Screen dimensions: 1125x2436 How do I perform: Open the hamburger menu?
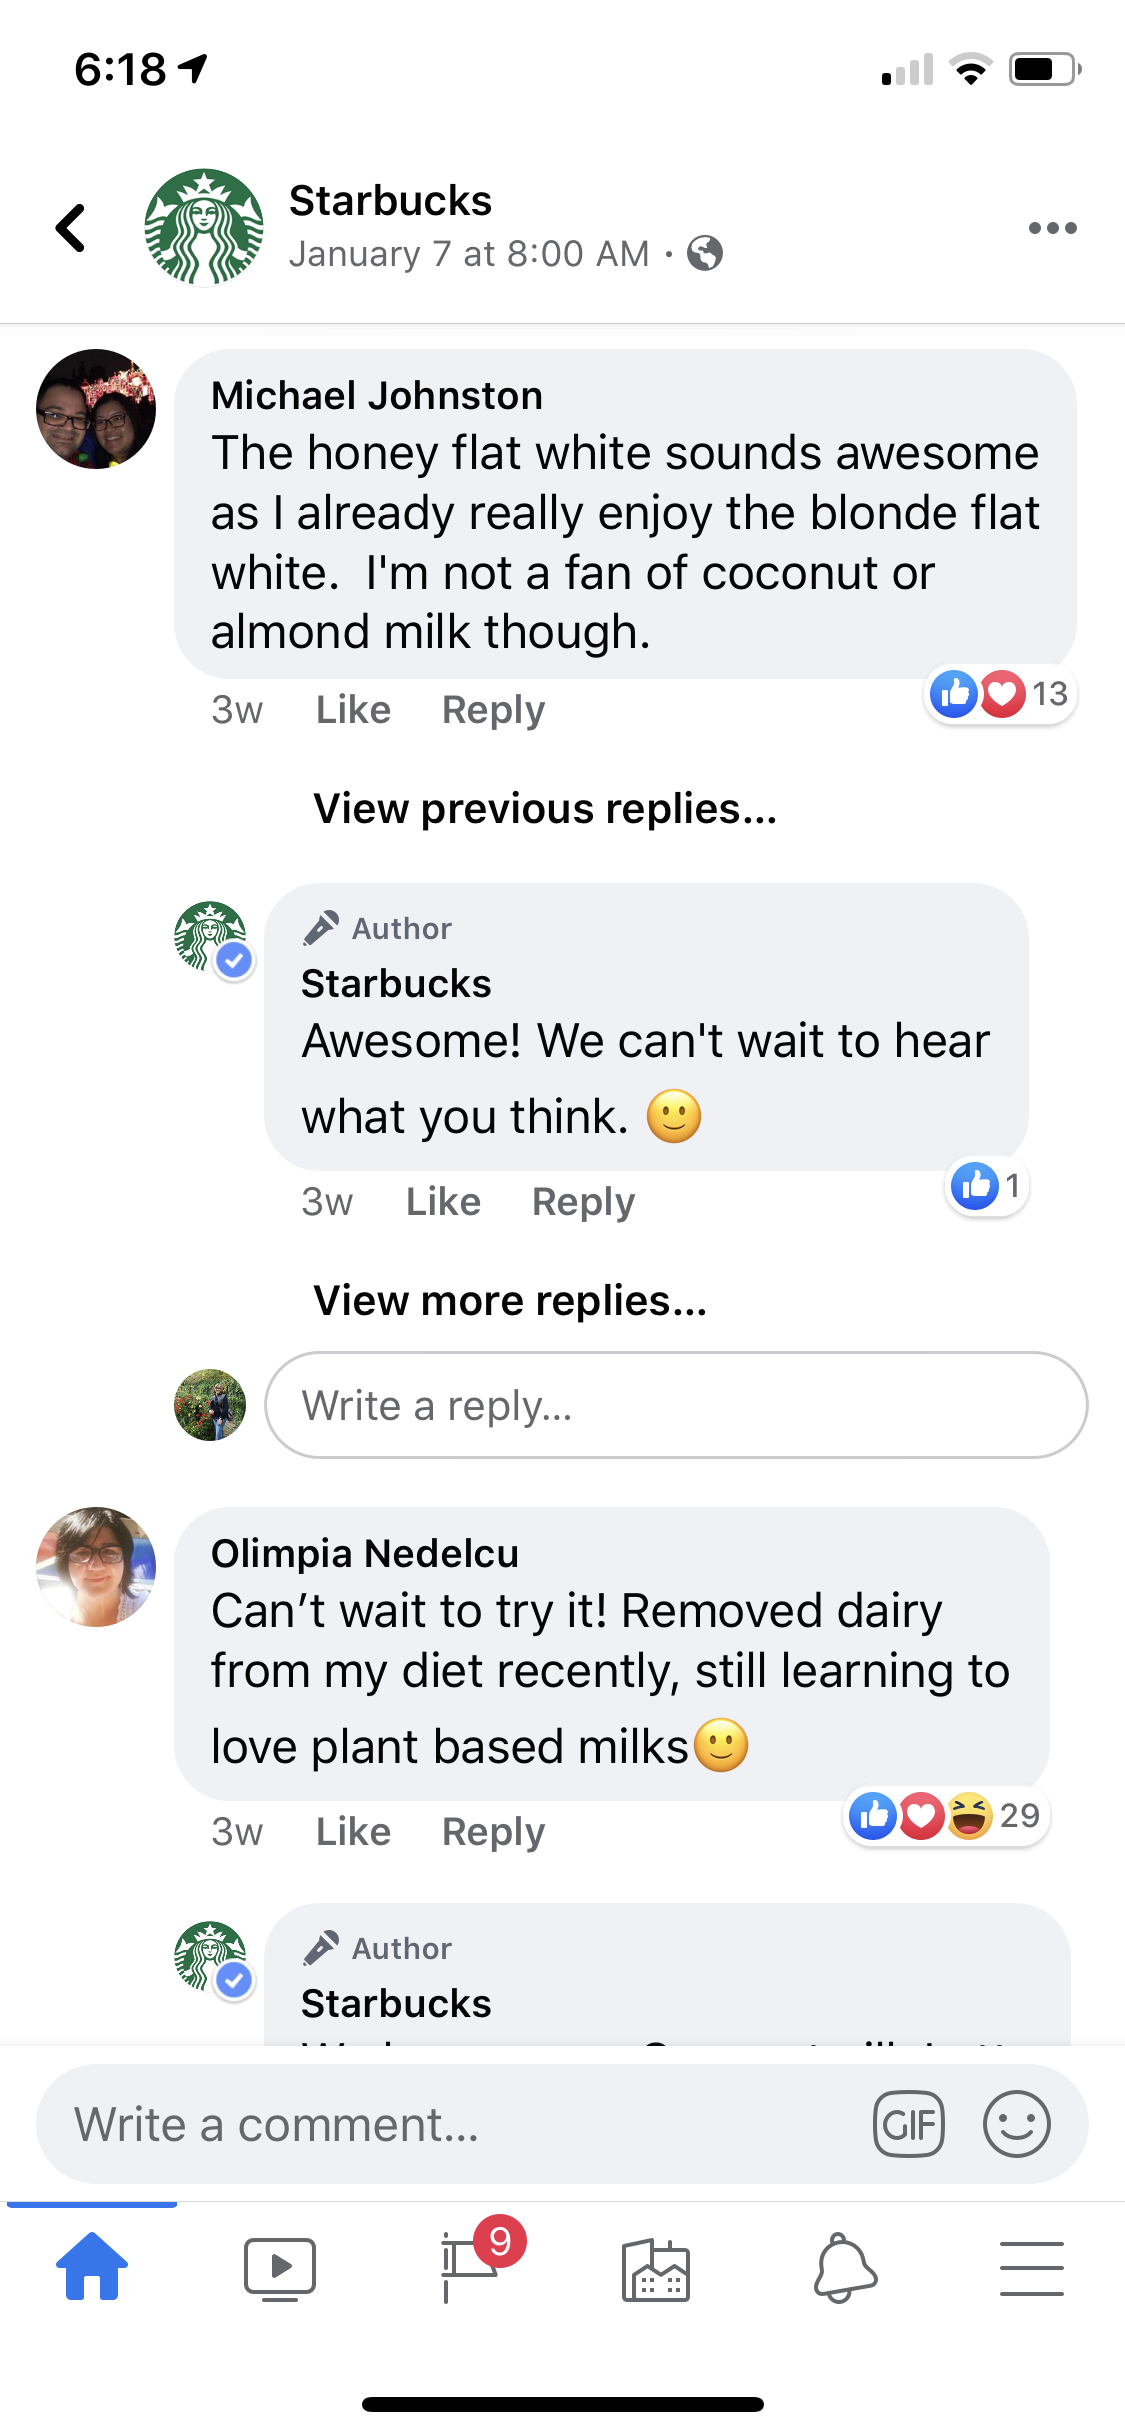[x=1031, y=2268]
